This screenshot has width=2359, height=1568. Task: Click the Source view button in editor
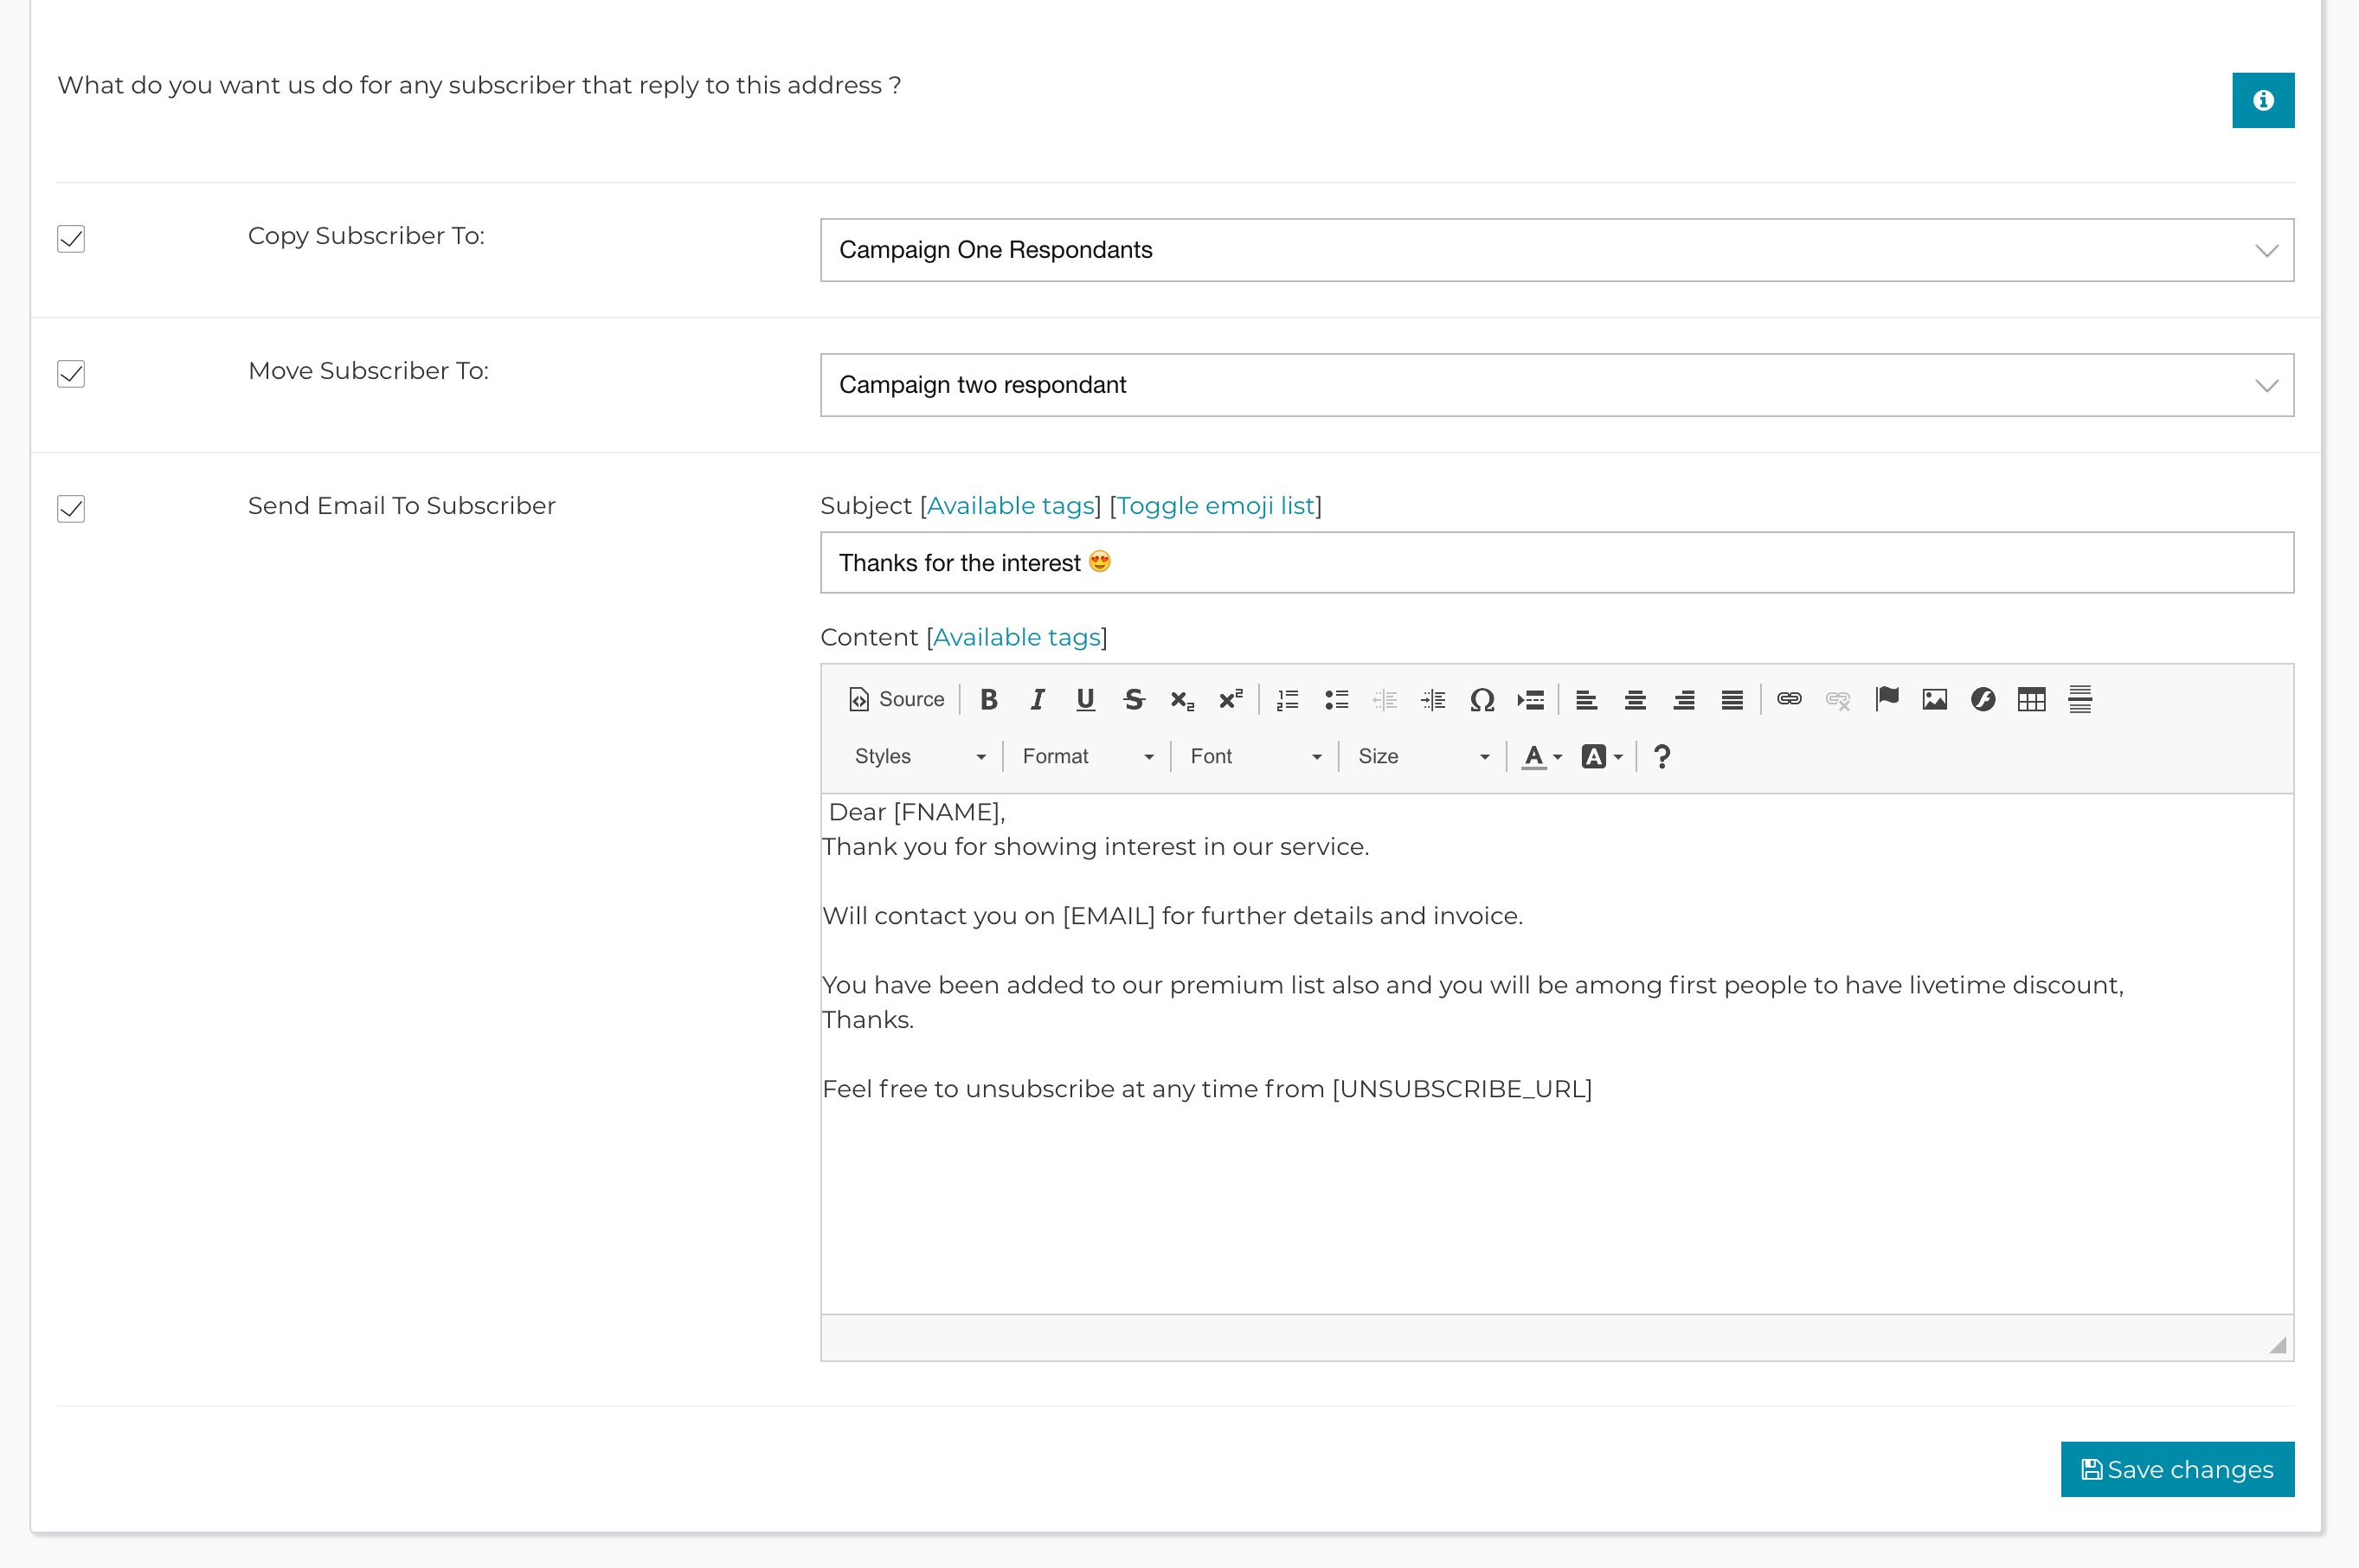pyautogui.click(x=896, y=699)
